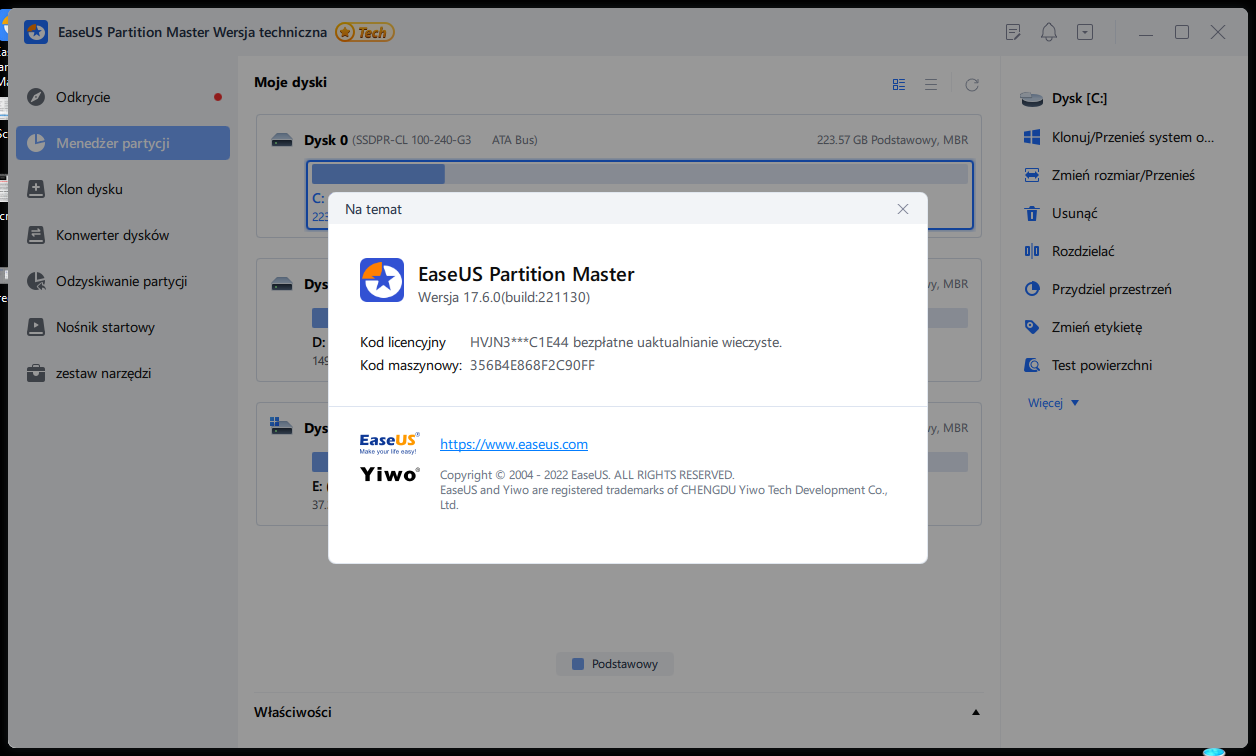Close the Na temat dialog
This screenshot has width=1256, height=756.
(x=903, y=209)
